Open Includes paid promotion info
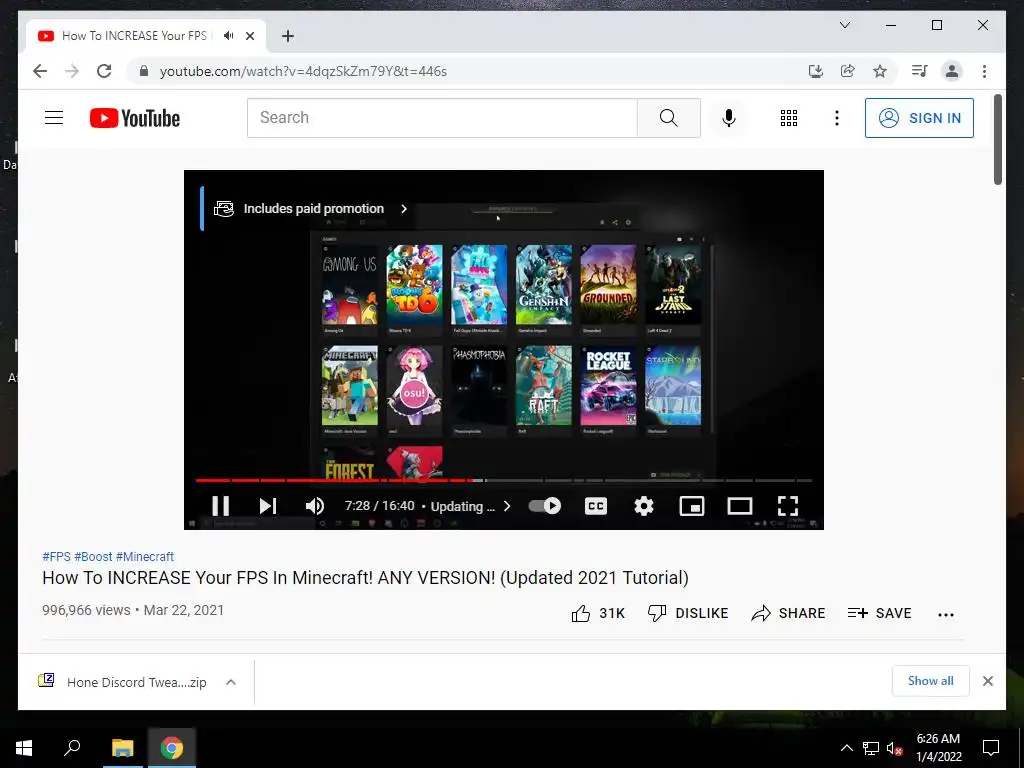The image size is (1024, 768). [x=311, y=209]
